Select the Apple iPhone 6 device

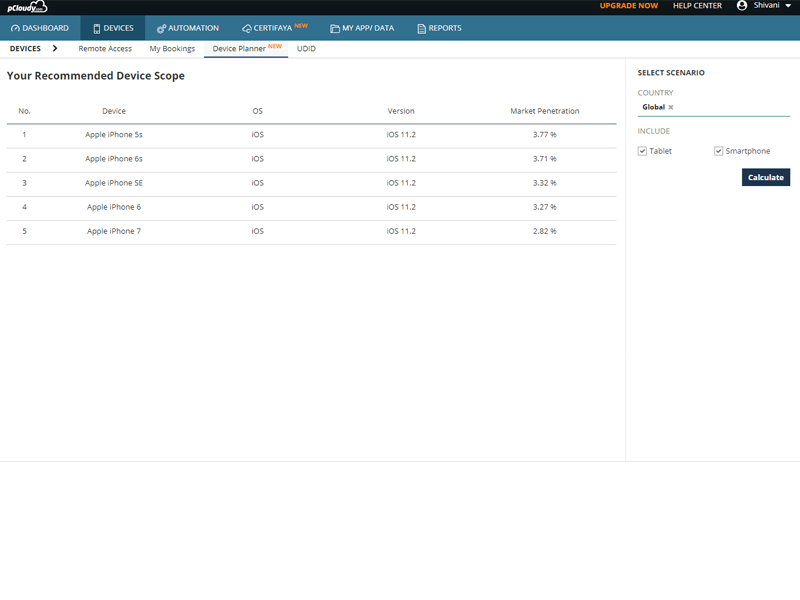pyautogui.click(x=114, y=207)
